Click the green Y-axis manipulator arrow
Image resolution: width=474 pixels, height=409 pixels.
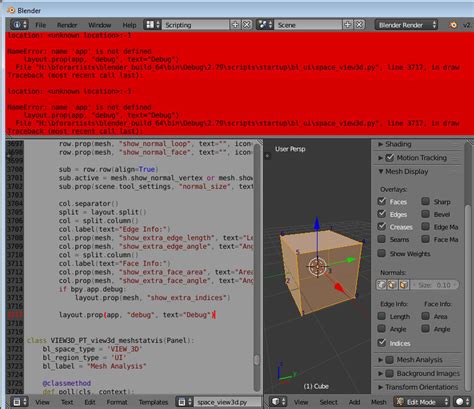click(350, 260)
